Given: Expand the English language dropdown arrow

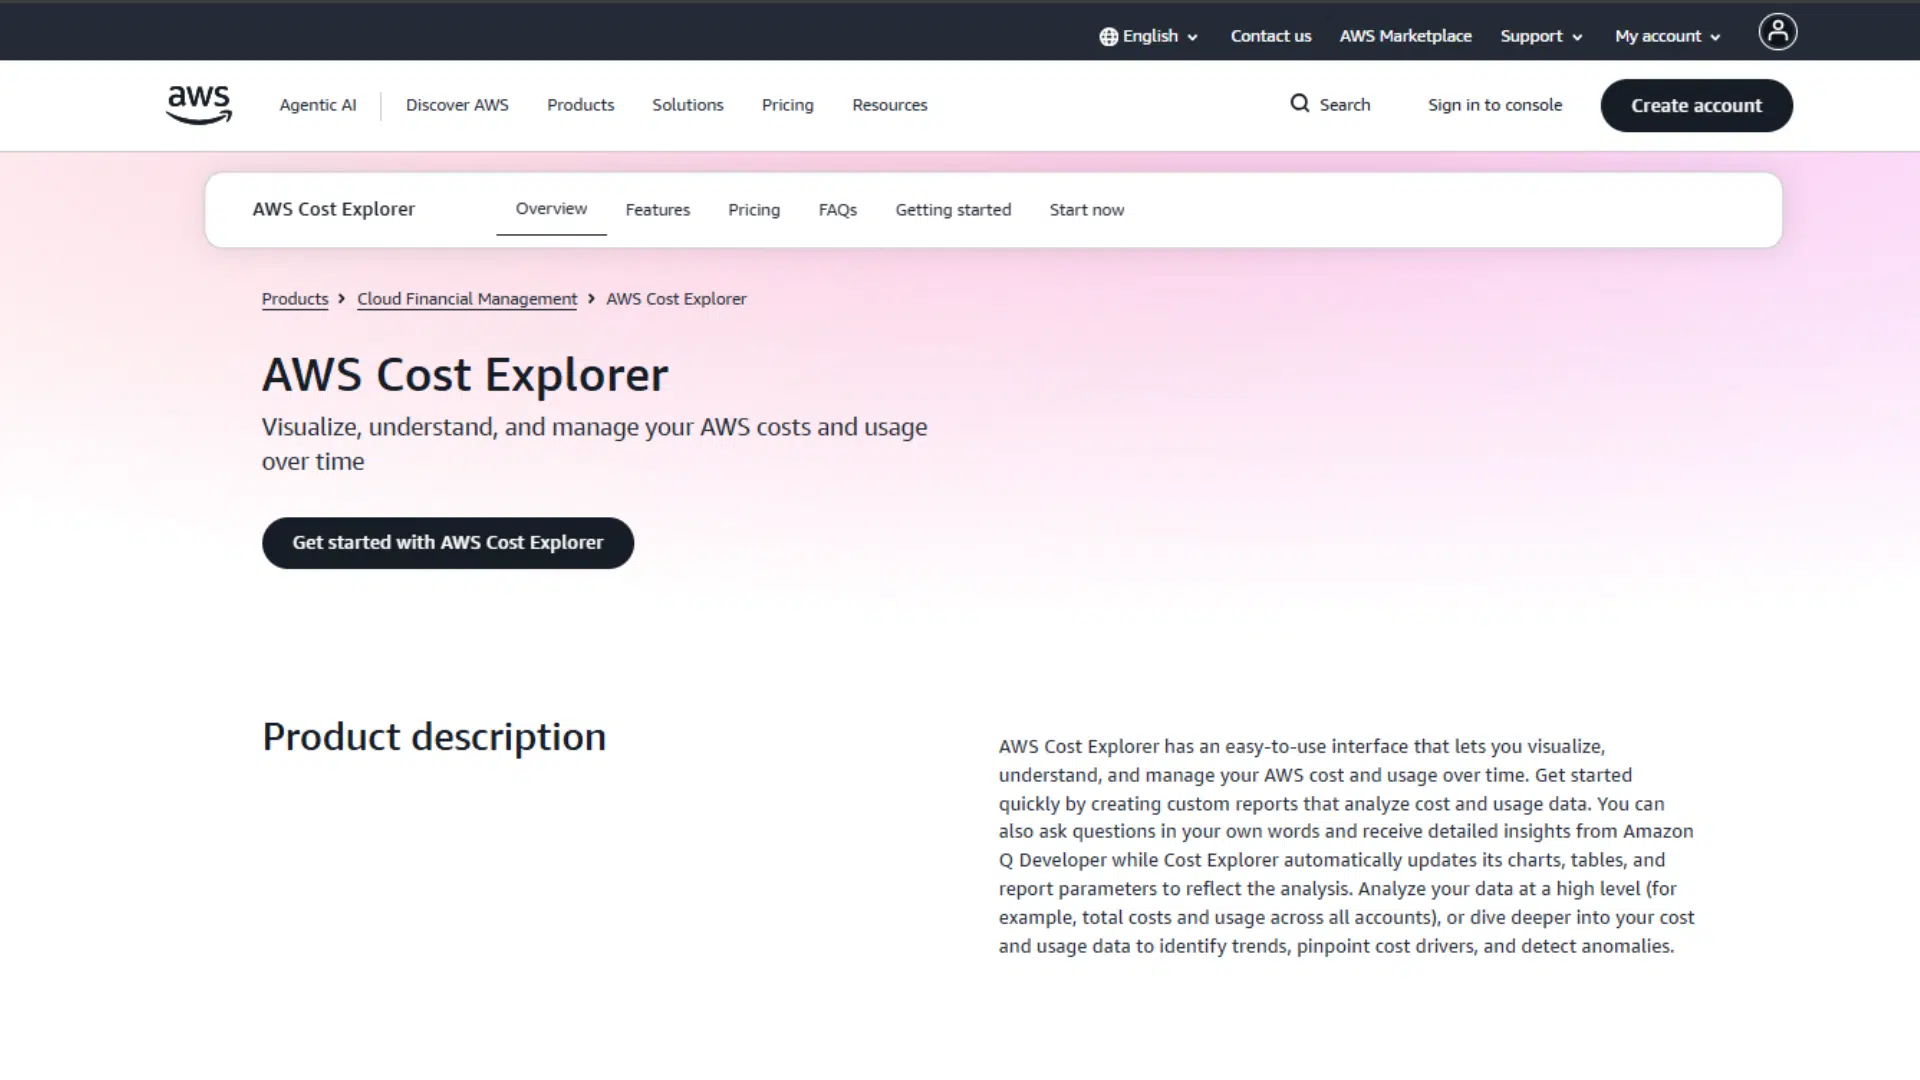Looking at the screenshot, I should pyautogui.click(x=1192, y=37).
